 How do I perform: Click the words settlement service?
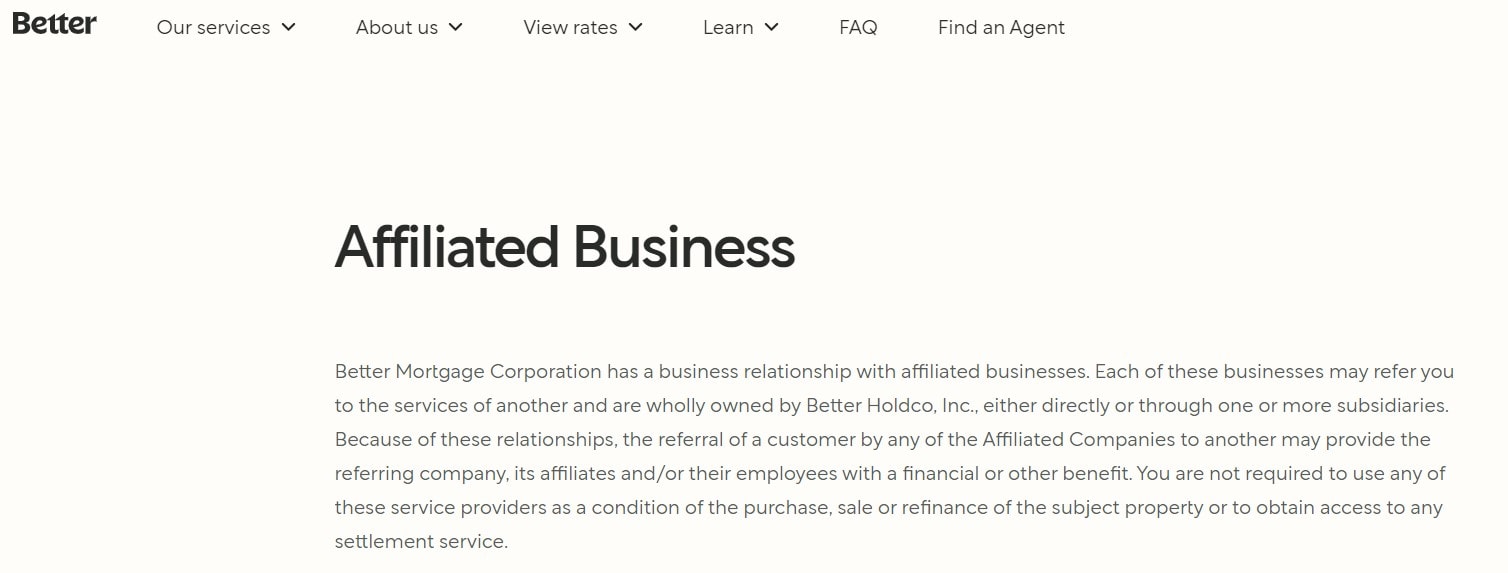coord(420,542)
